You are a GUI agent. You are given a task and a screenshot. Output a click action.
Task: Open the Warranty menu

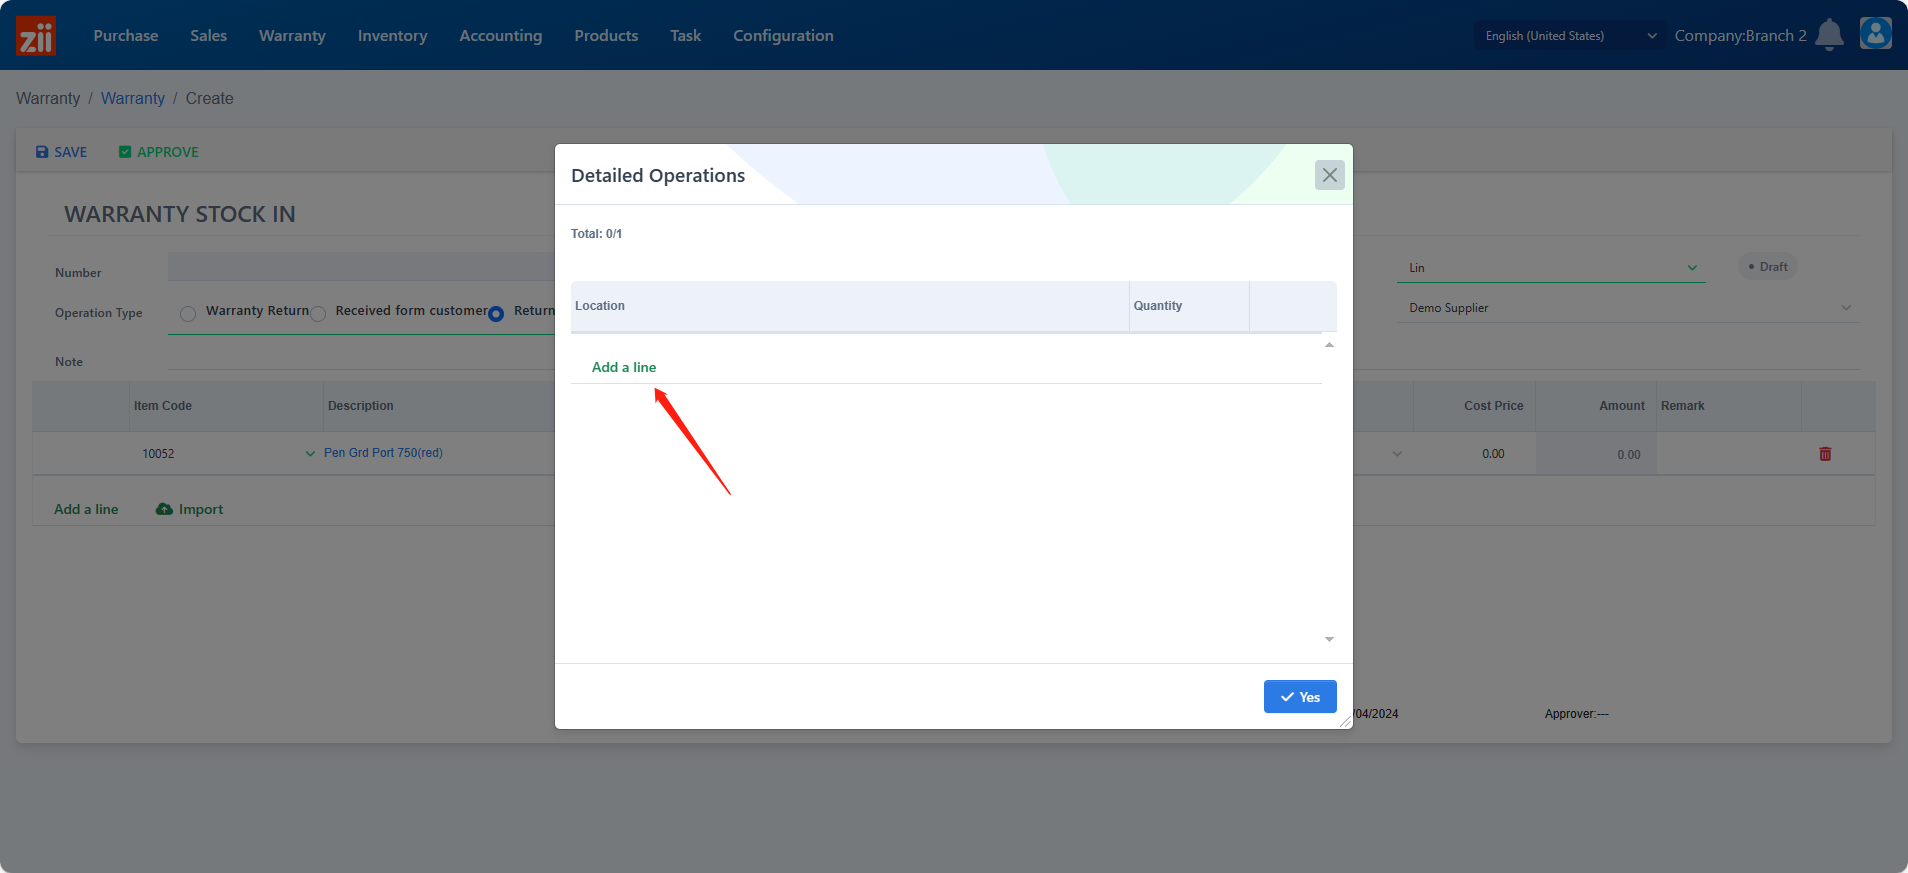(292, 35)
